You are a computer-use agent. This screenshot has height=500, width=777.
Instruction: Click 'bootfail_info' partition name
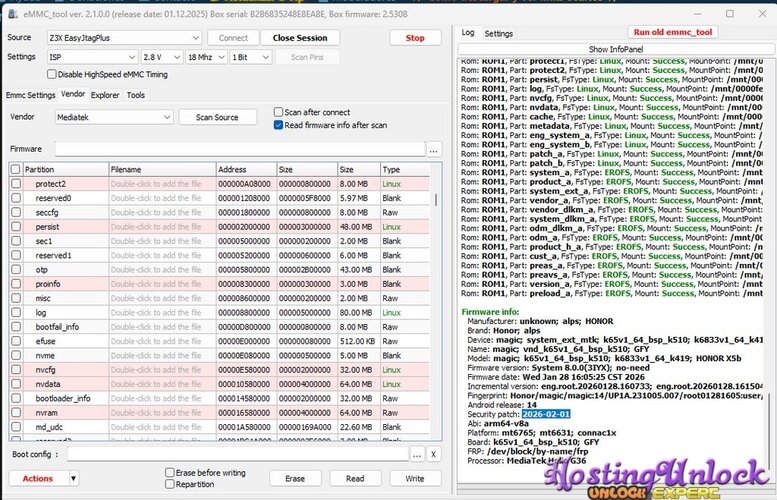[57, 327]
